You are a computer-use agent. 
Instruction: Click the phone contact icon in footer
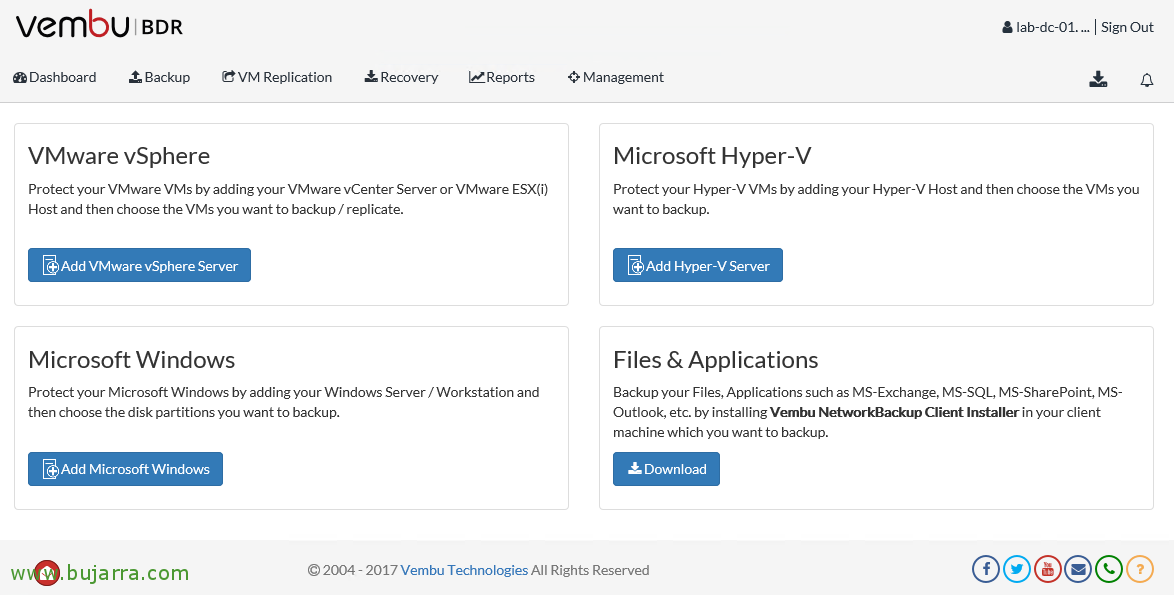pyautogui.click(x=1109, y=569)
